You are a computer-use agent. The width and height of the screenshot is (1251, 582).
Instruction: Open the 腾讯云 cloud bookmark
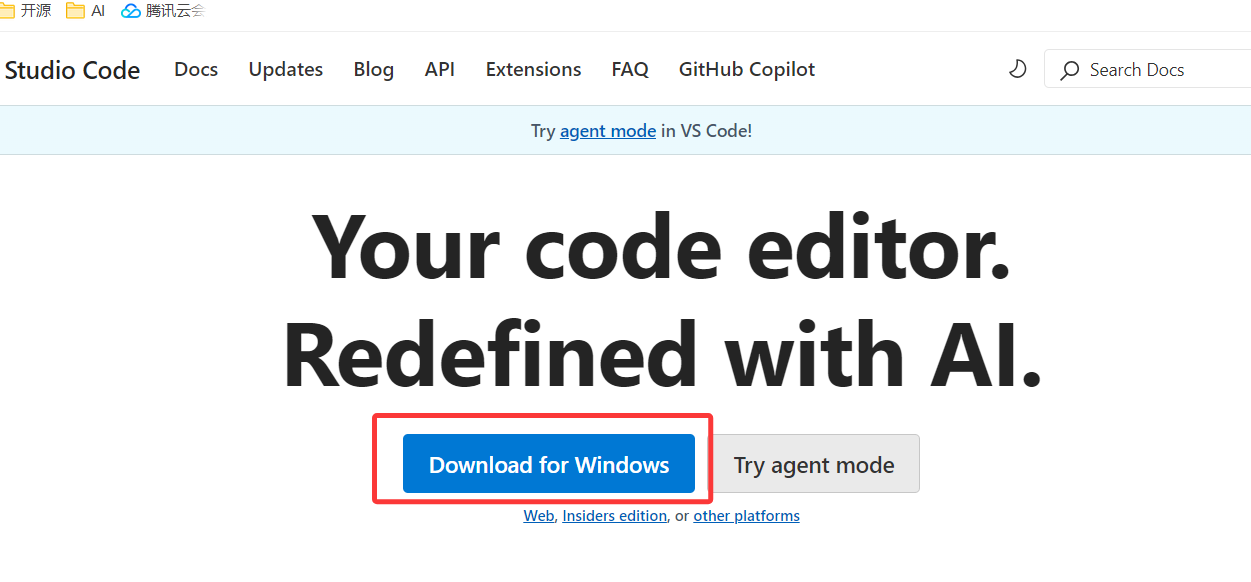[x=163, y=11]
